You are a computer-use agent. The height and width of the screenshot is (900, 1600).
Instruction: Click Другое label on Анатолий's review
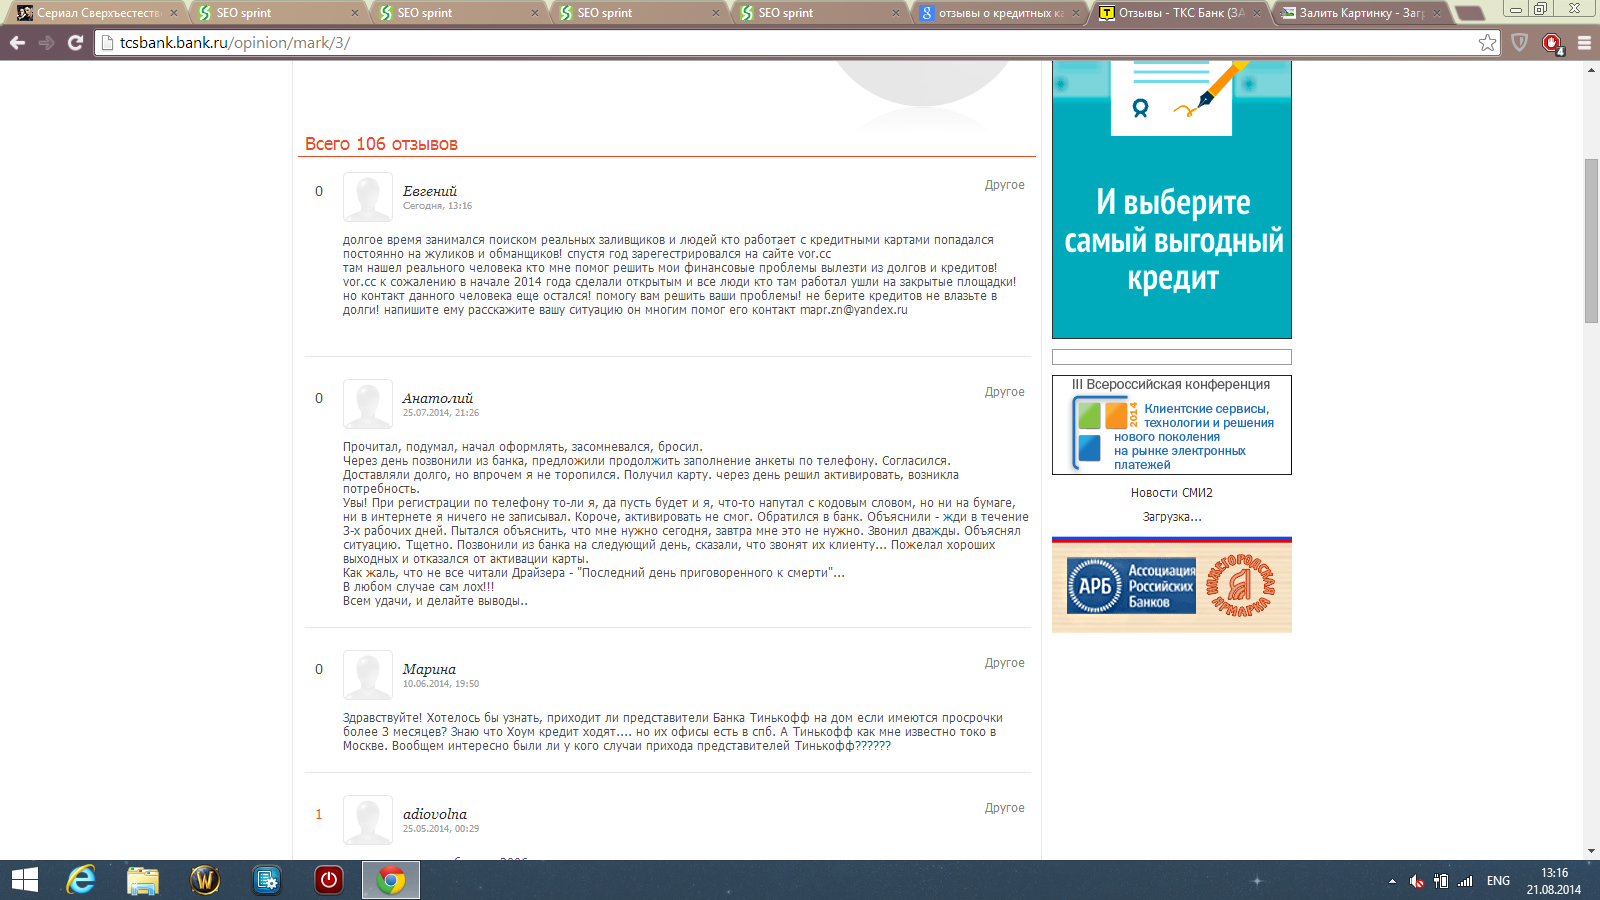coord(1004,392)
